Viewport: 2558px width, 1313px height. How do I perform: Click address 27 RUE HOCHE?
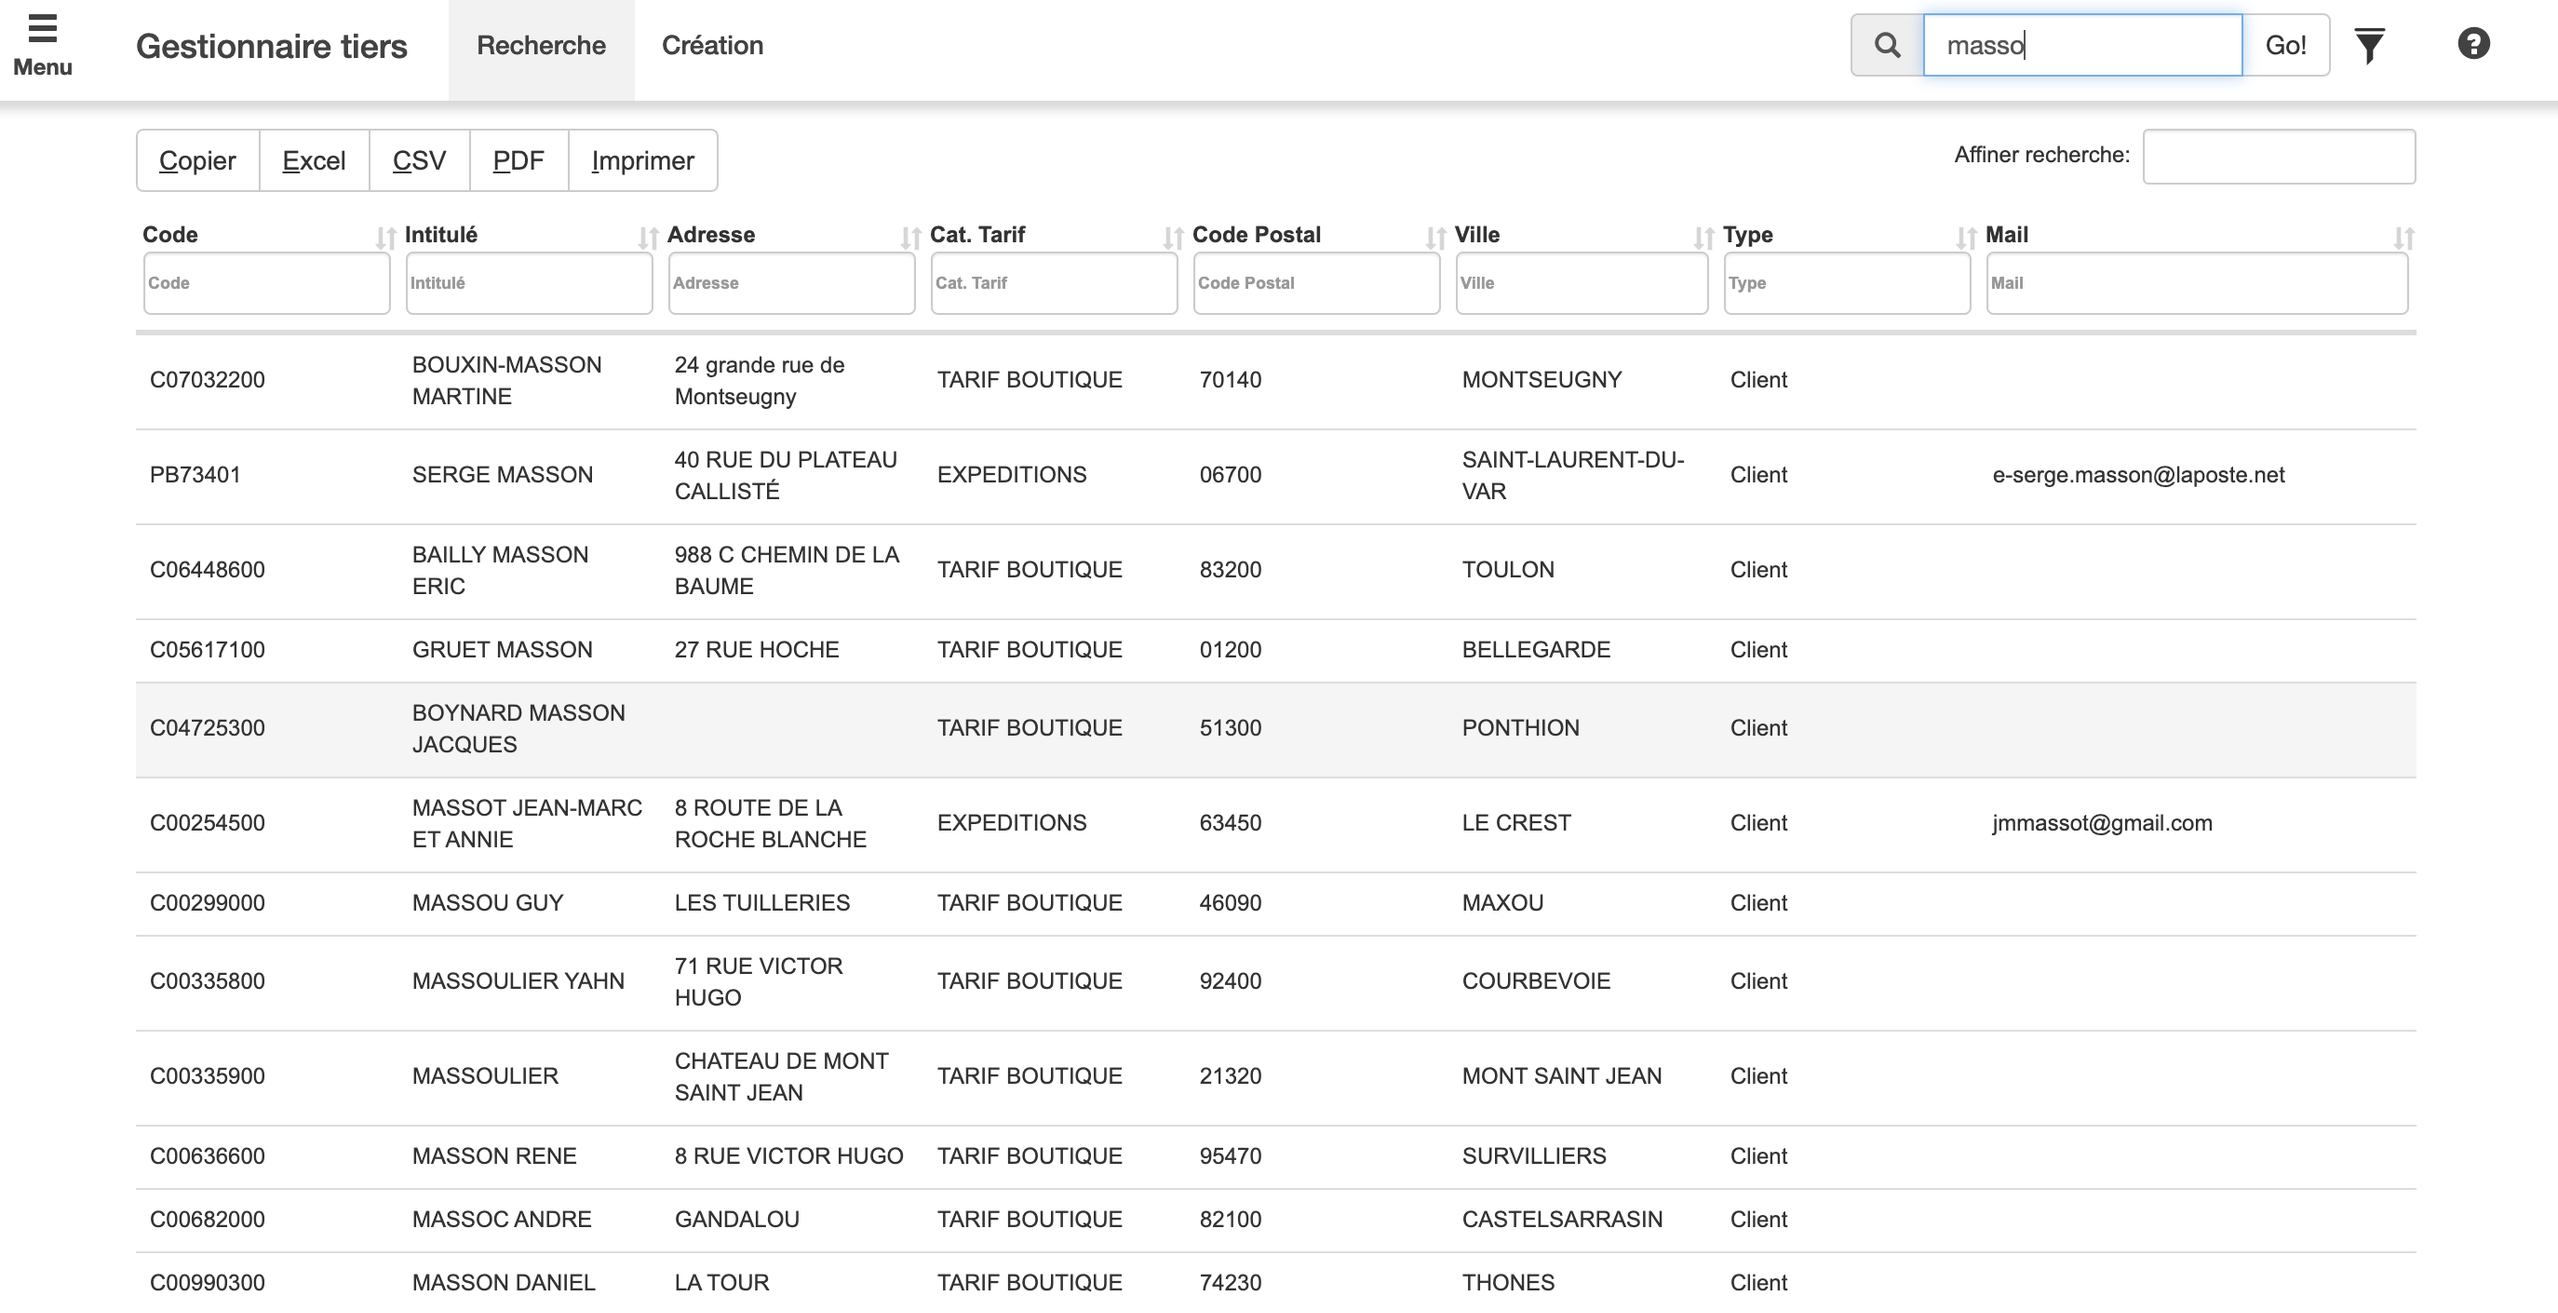pyautogui.click(x=756, y=650)
